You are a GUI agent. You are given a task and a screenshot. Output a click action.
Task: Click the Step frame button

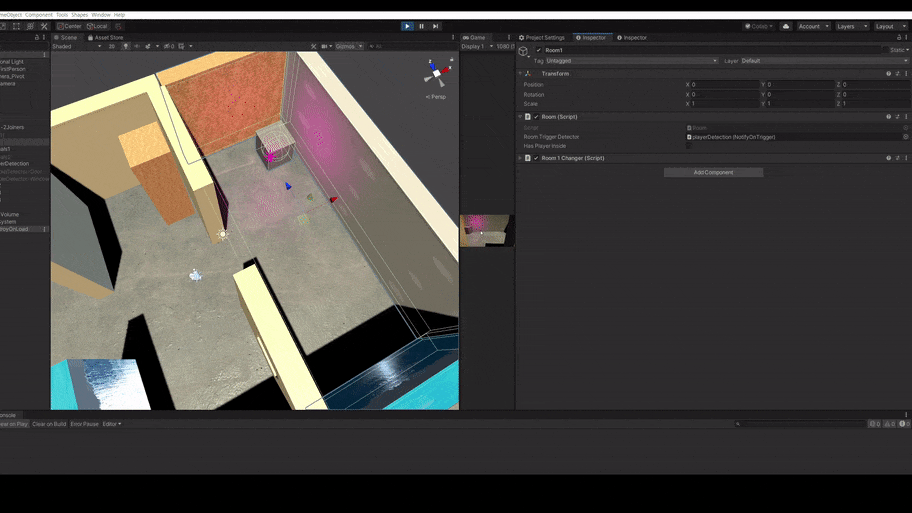(436, 26)
